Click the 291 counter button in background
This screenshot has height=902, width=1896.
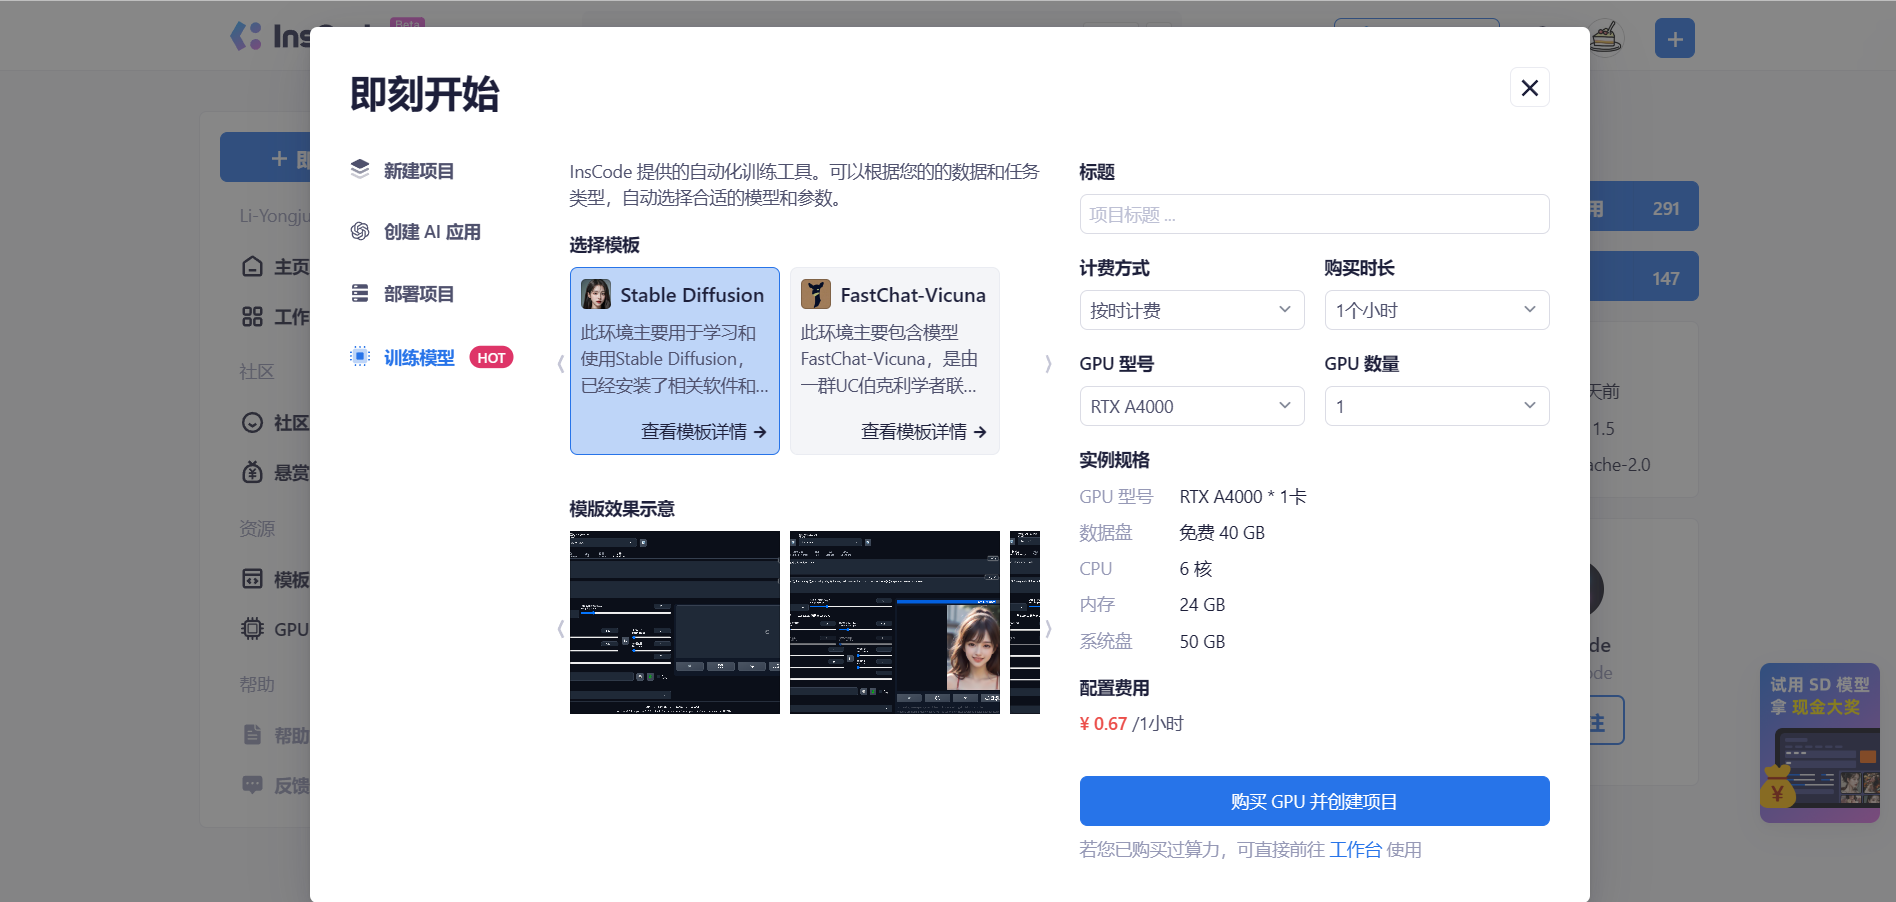1644,207
